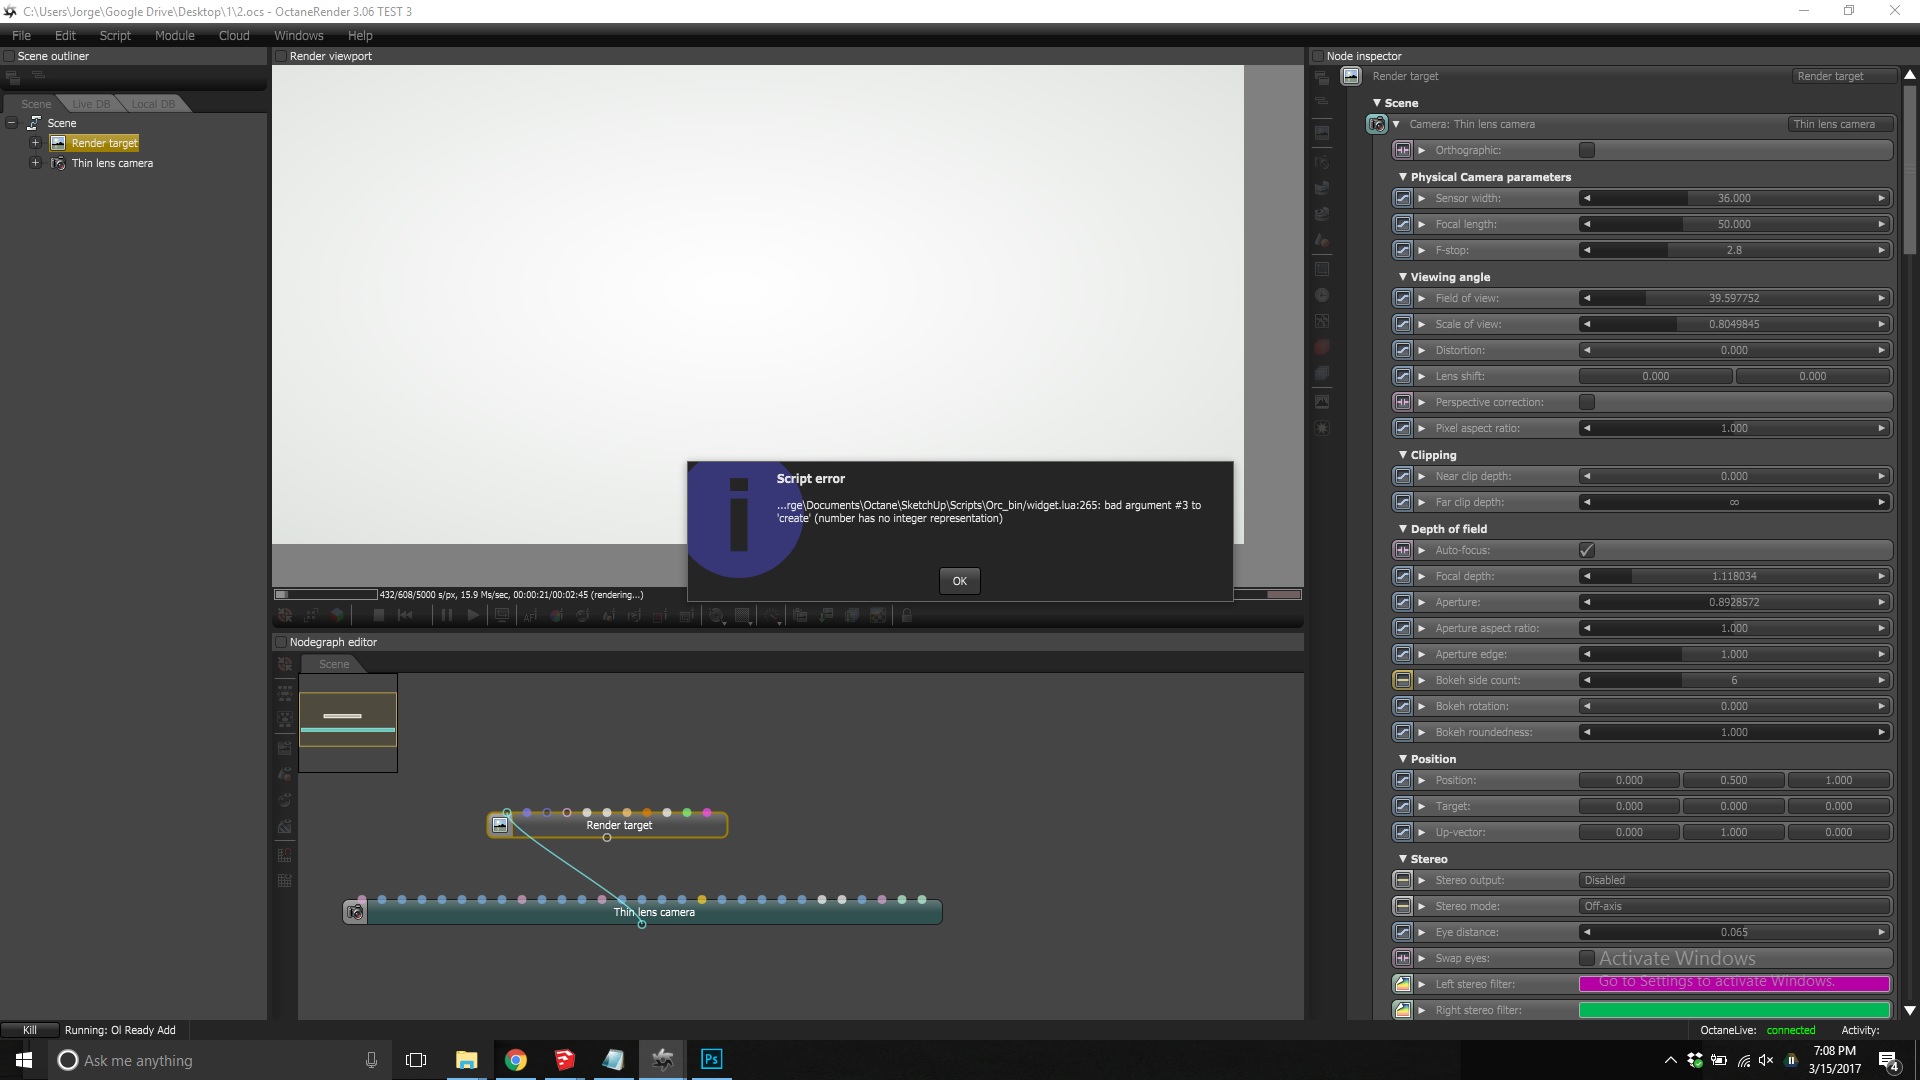Image resolution: width=1920 pixels, height=1080 pixels.
Task: Expand the Render target tree item
Action: pyautogui.click(x=35, y=143)
